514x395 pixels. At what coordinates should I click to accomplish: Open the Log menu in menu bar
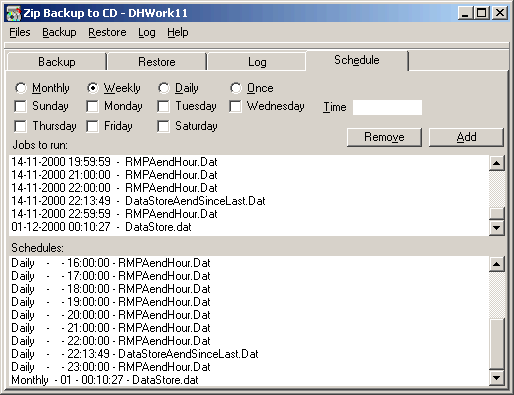click(x=147, y=32)
